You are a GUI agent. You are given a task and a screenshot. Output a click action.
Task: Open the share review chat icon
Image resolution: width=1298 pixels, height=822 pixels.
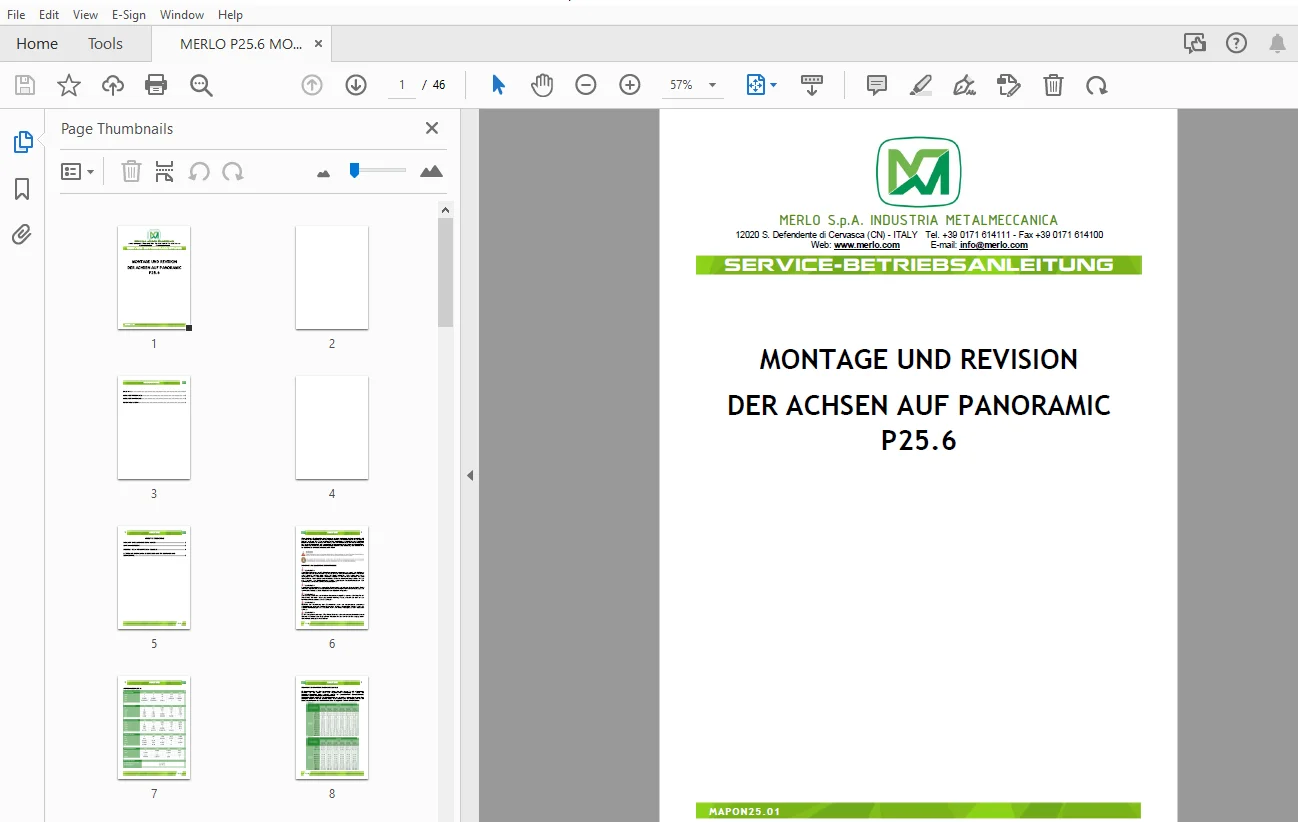tap(1194, 43)
